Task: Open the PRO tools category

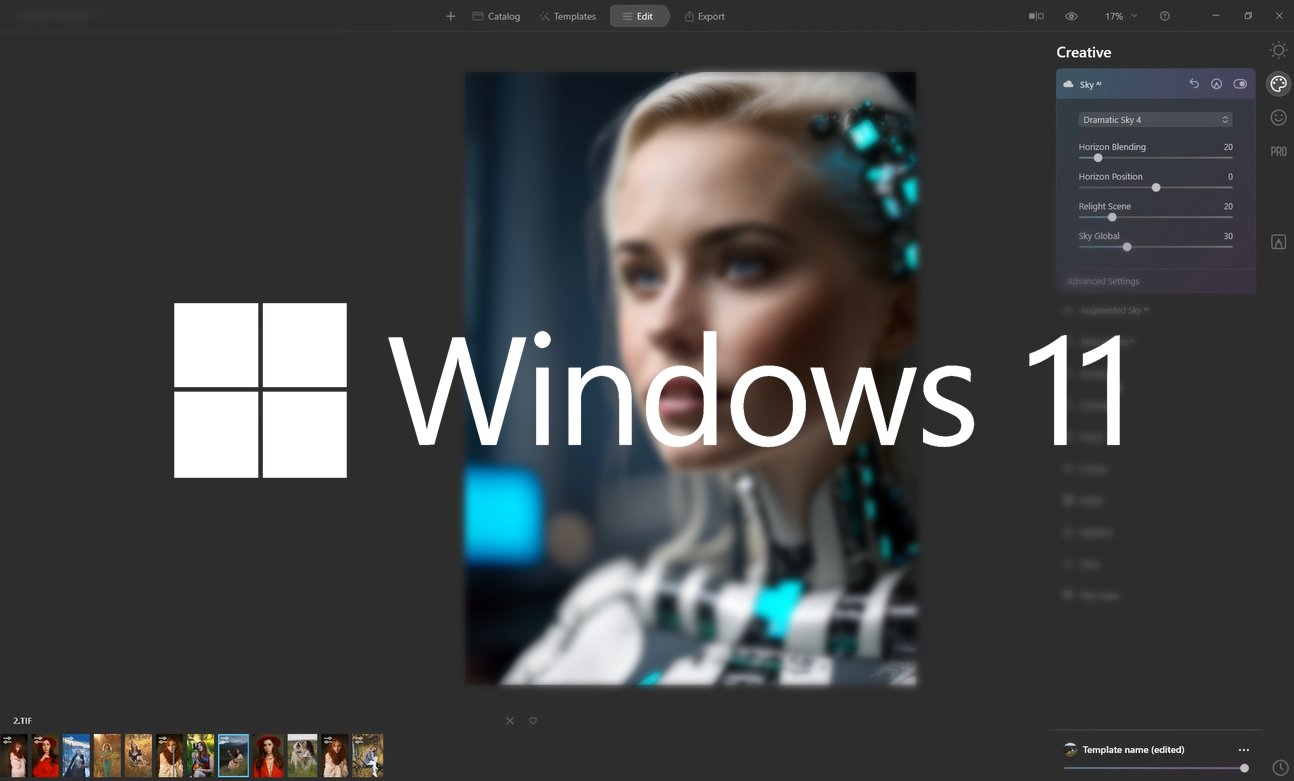Action: (x=1278, y=152)
